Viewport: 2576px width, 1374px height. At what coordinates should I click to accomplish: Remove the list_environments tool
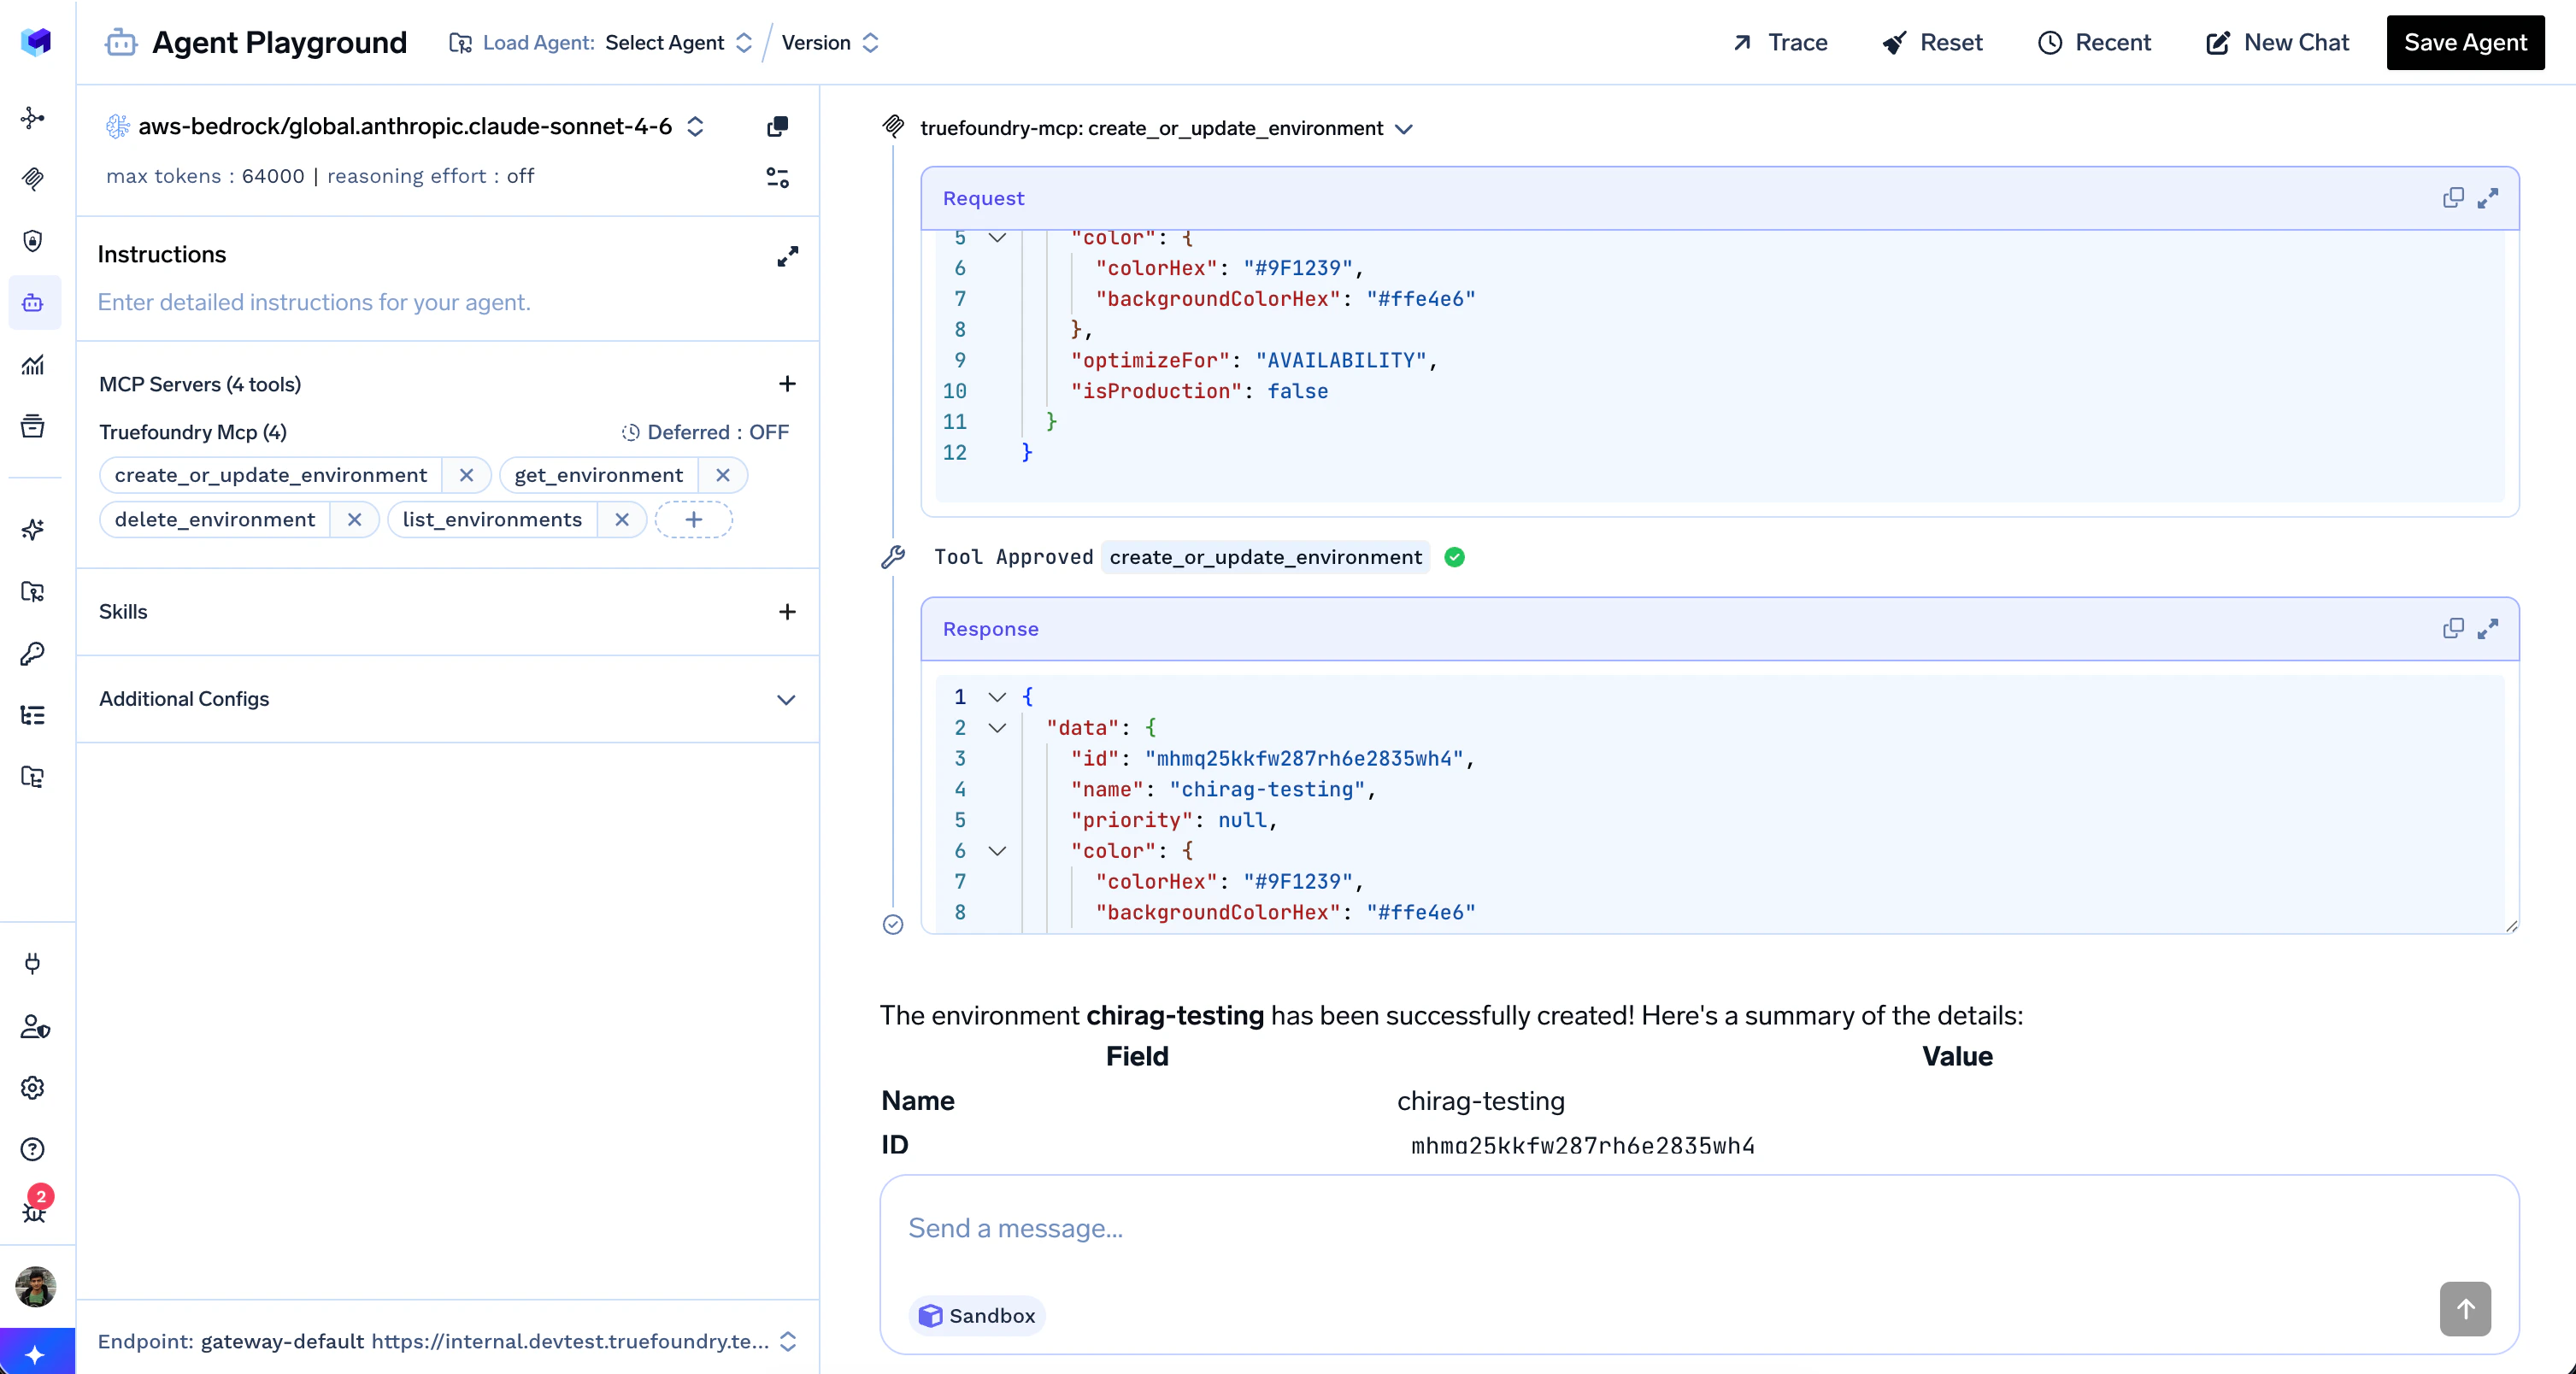tap(622, 519)
